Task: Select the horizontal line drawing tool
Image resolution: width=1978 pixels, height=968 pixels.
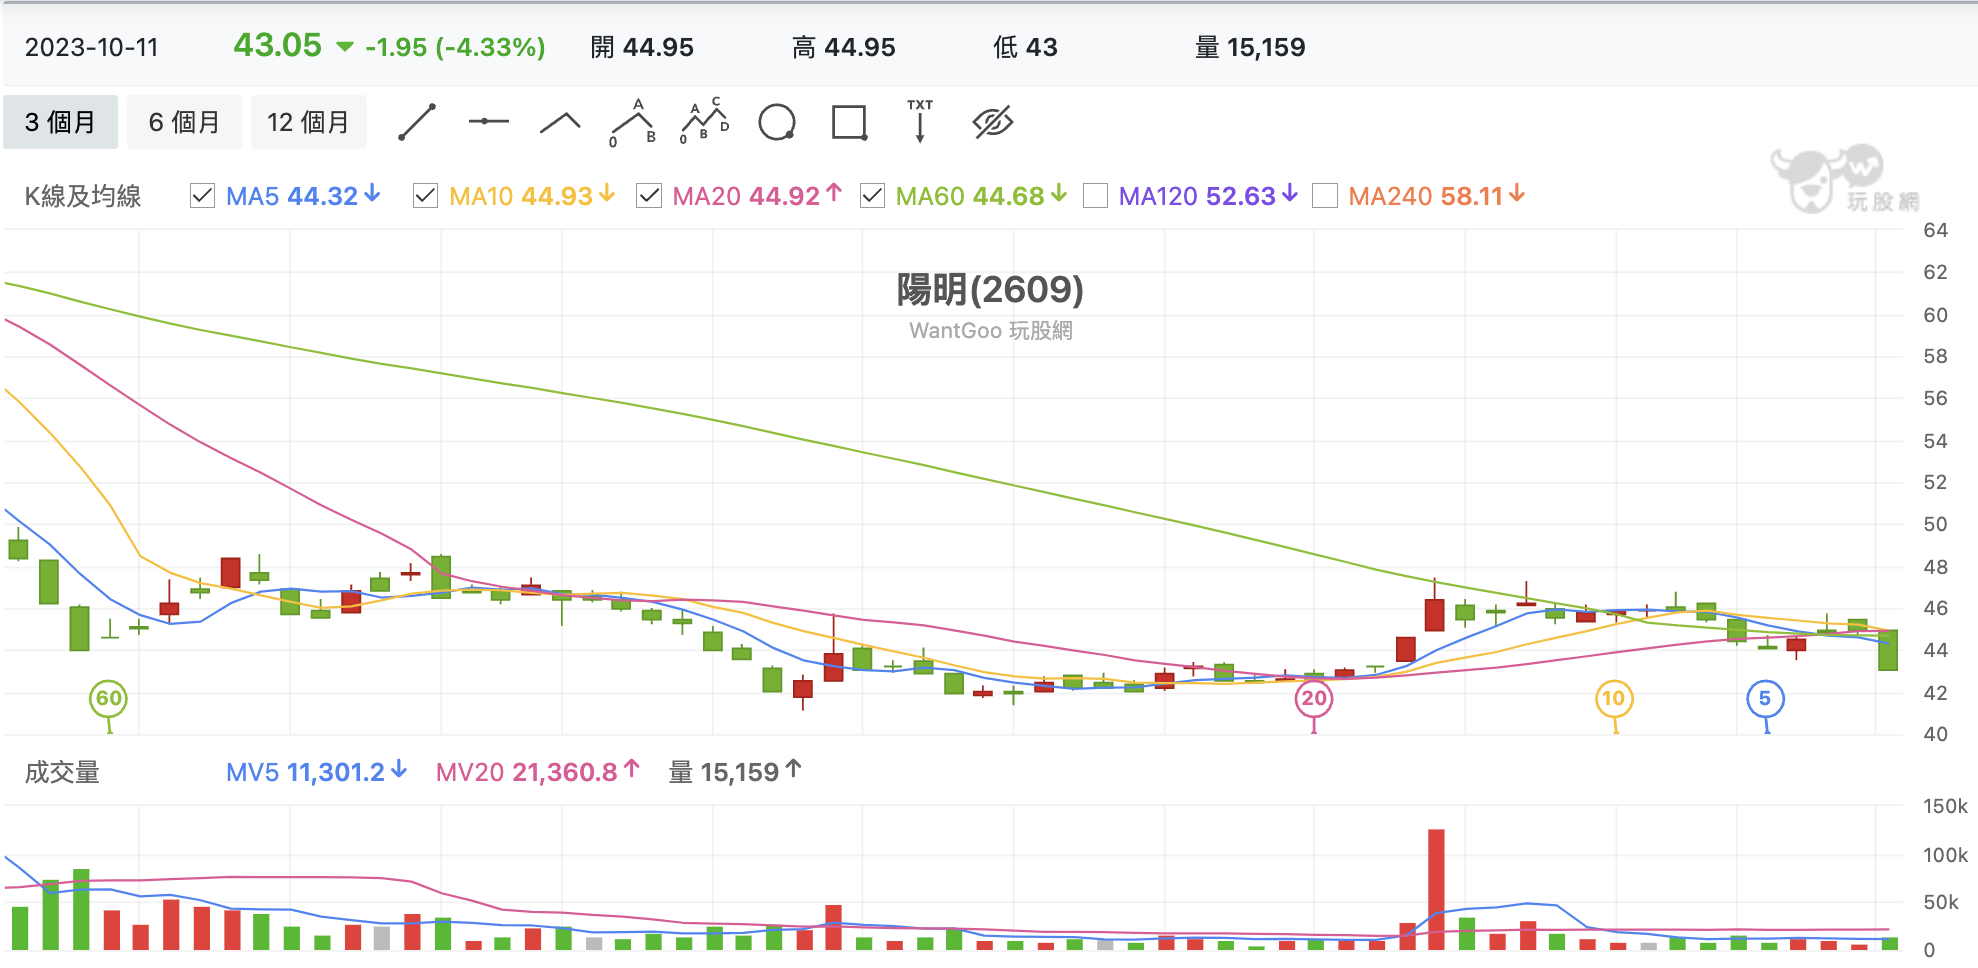Action: [x=488, y=122]
